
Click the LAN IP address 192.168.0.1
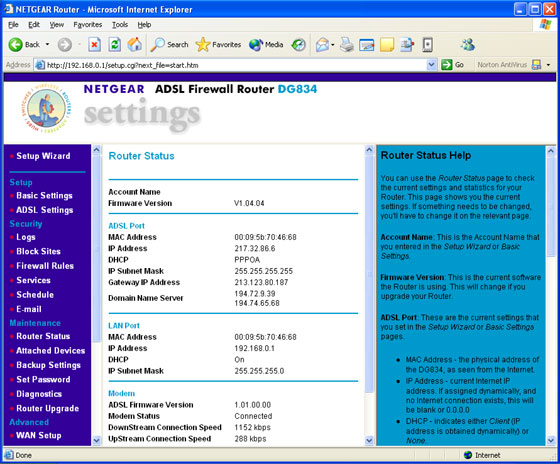[x=254, y=348]
